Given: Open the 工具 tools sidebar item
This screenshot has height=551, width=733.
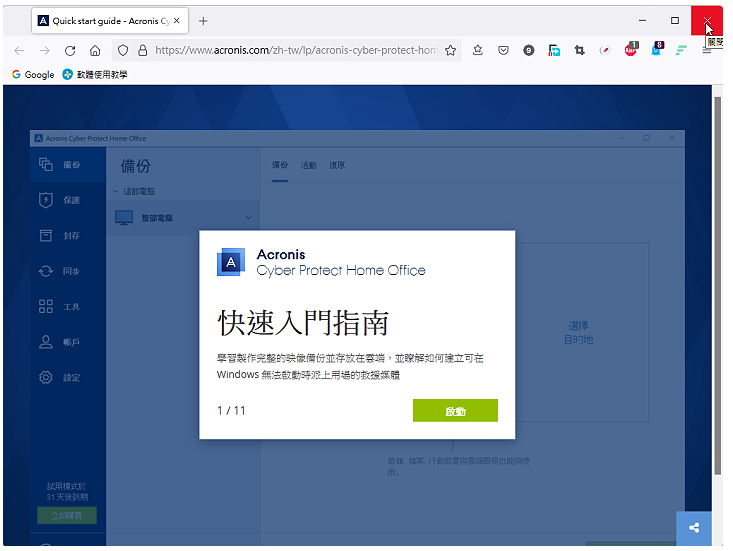Looking at the screenshot, I should click(68, 307).
